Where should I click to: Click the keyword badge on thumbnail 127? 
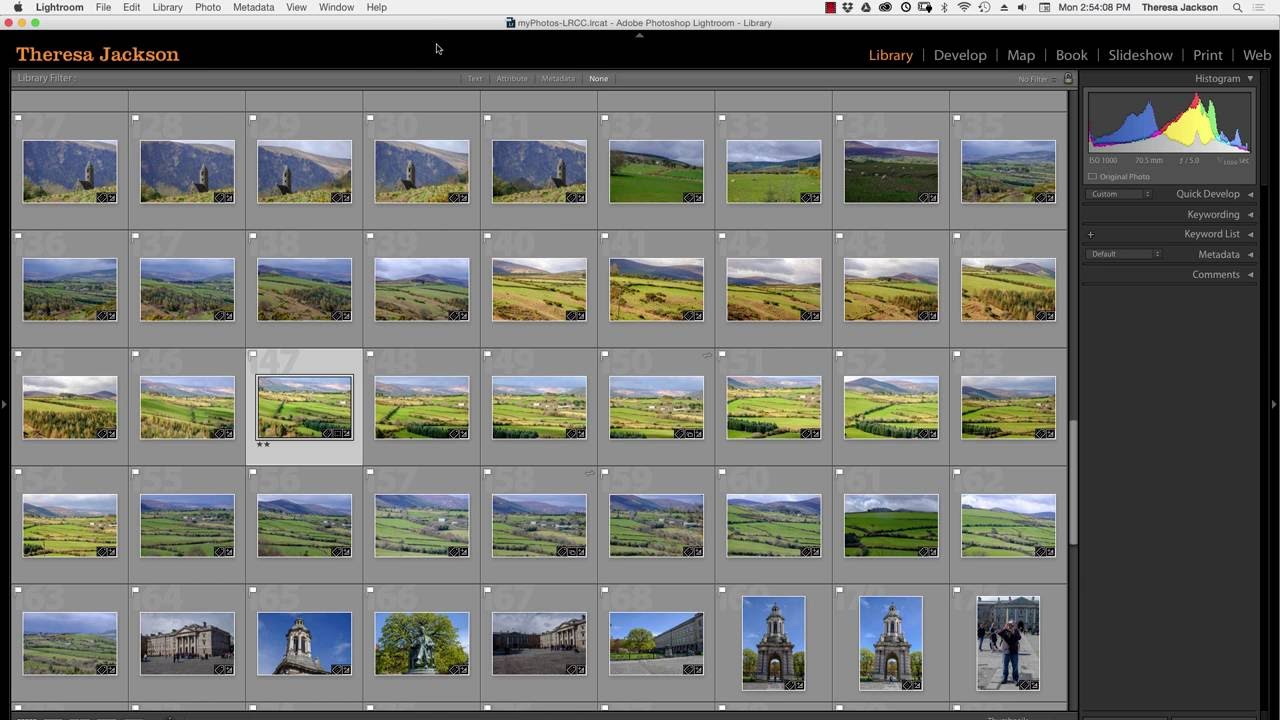coord(102,198)
